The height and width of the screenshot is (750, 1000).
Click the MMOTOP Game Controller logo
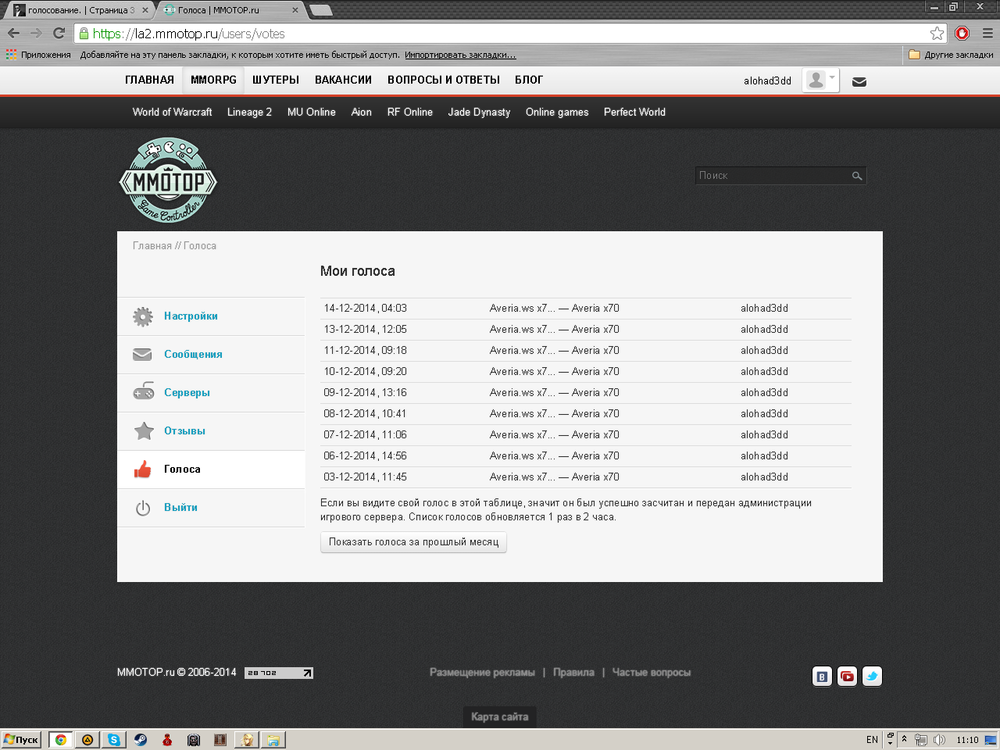(x=167, y=181)
